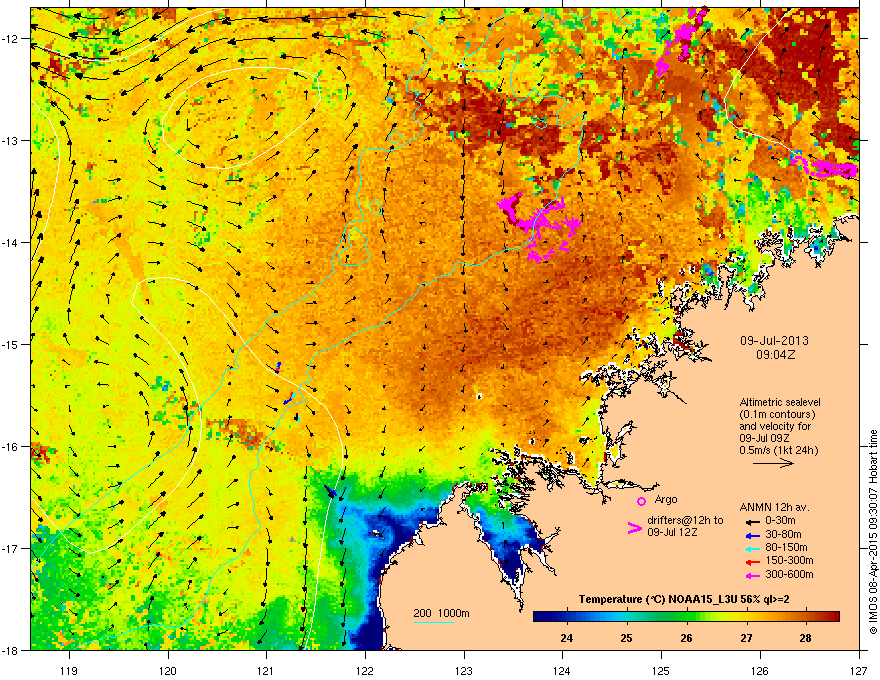
Task: Click the '80-150m' depth label
Action: (x=786, y=547)
